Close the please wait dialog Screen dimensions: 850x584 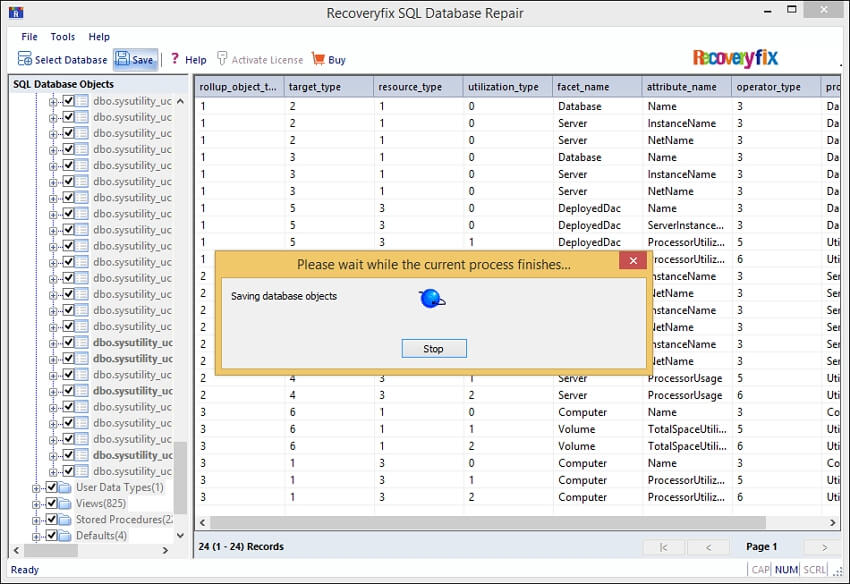(x=633, y=261)
